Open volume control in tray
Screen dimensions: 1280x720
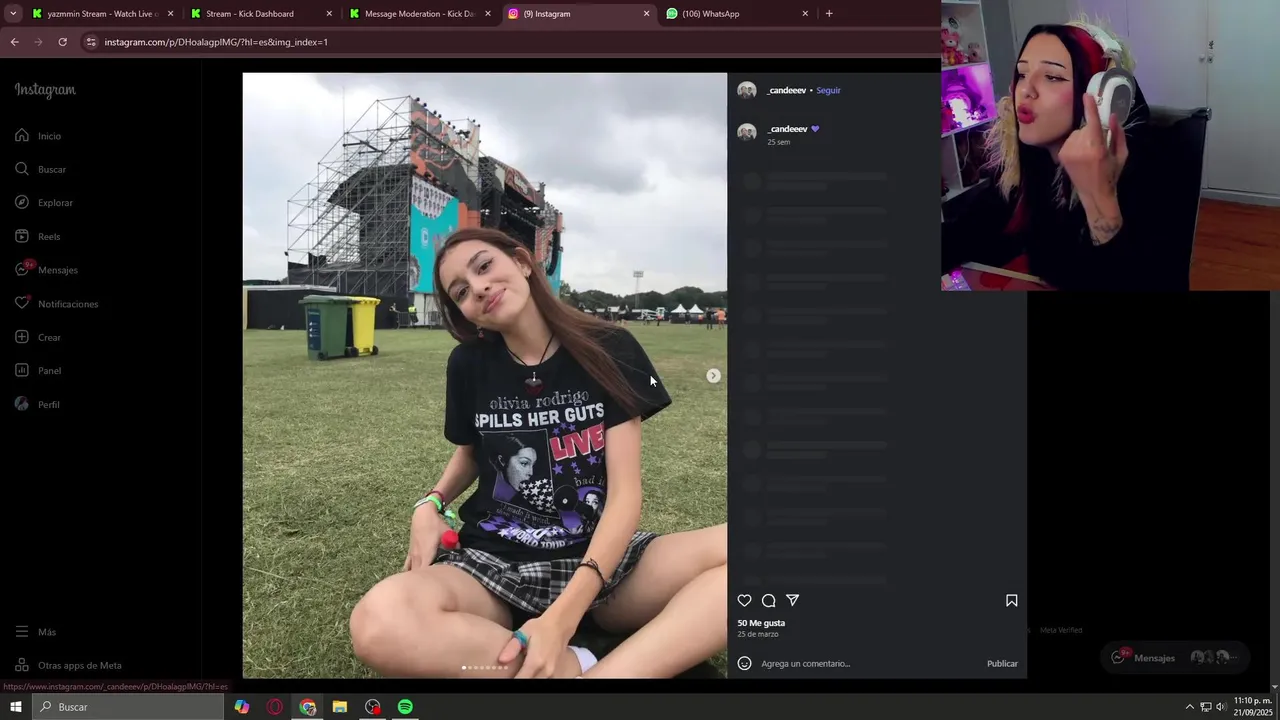[1220, 707]
